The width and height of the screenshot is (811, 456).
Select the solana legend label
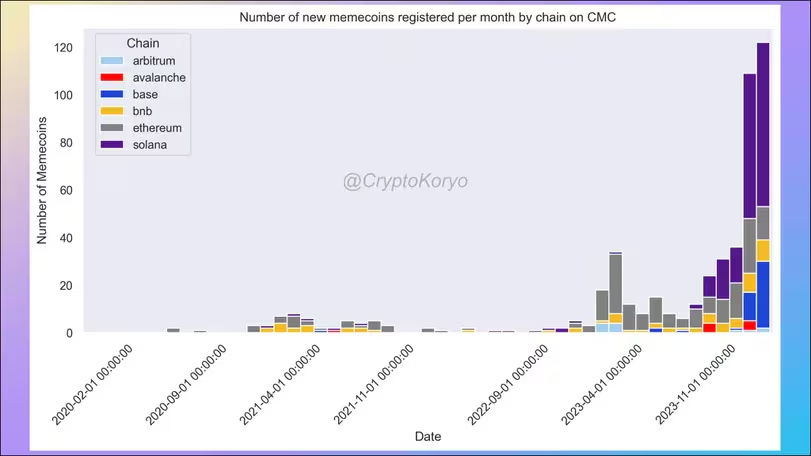tap(149, 145)
